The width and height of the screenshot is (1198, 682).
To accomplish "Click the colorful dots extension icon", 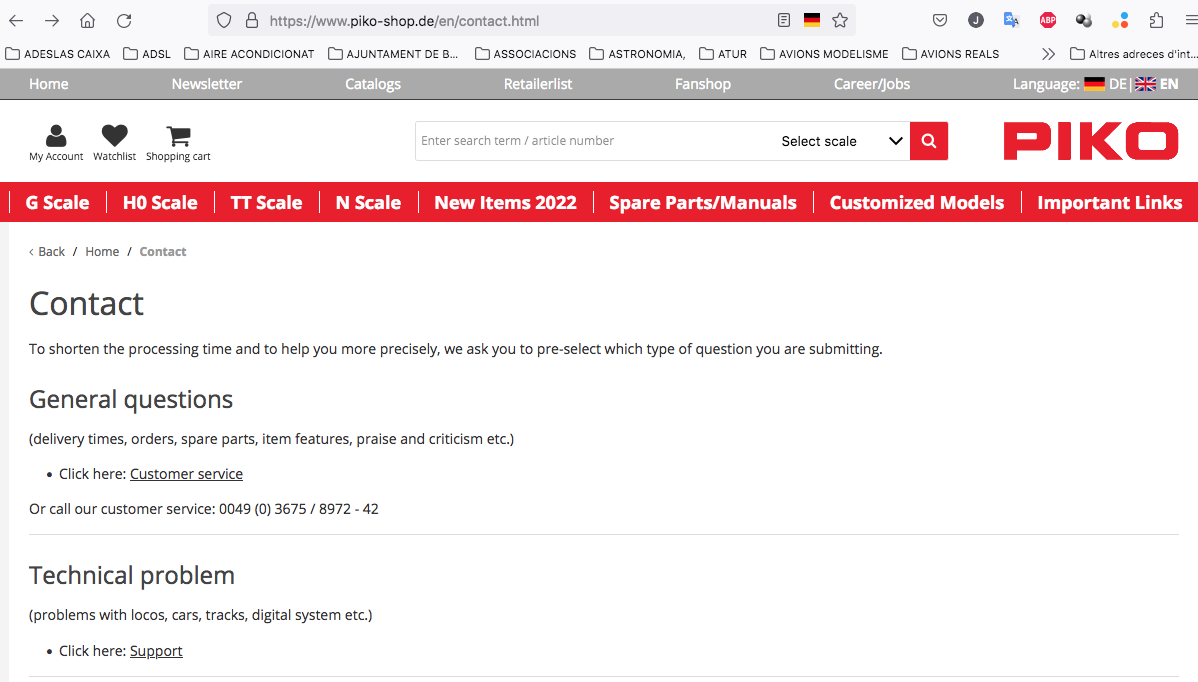I will pos(1120,21).
